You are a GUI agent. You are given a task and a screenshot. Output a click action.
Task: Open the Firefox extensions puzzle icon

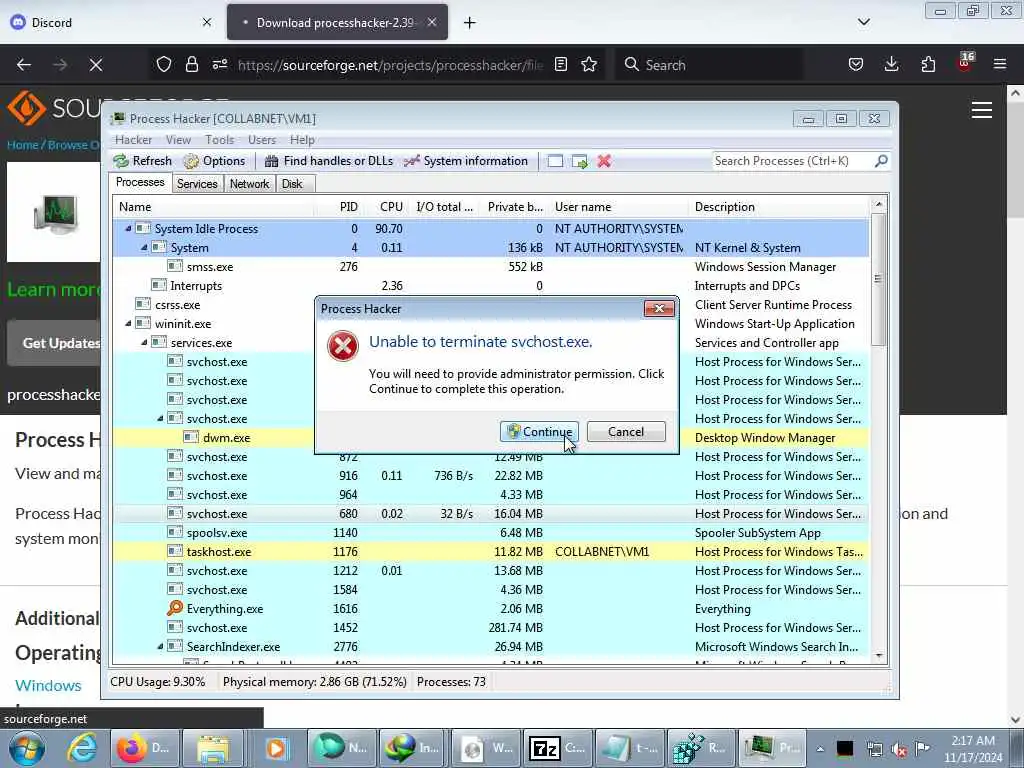[x=928, y=64]
